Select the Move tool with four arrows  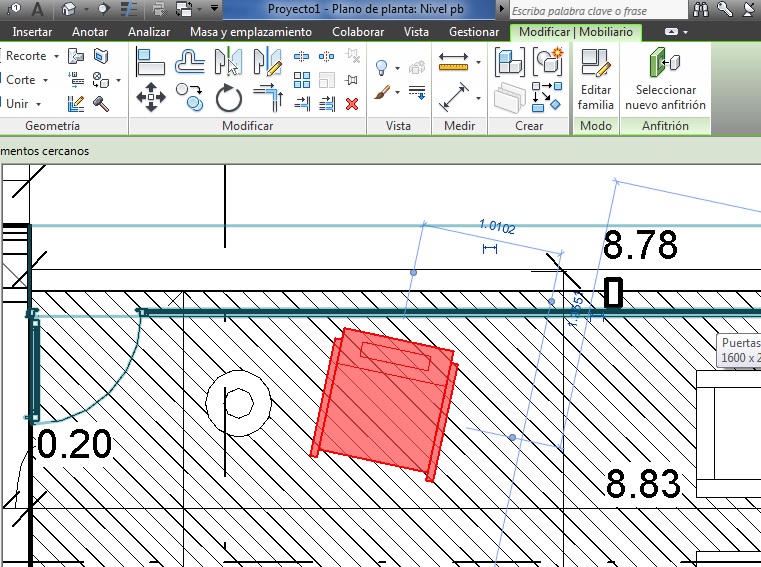point(150,97)
